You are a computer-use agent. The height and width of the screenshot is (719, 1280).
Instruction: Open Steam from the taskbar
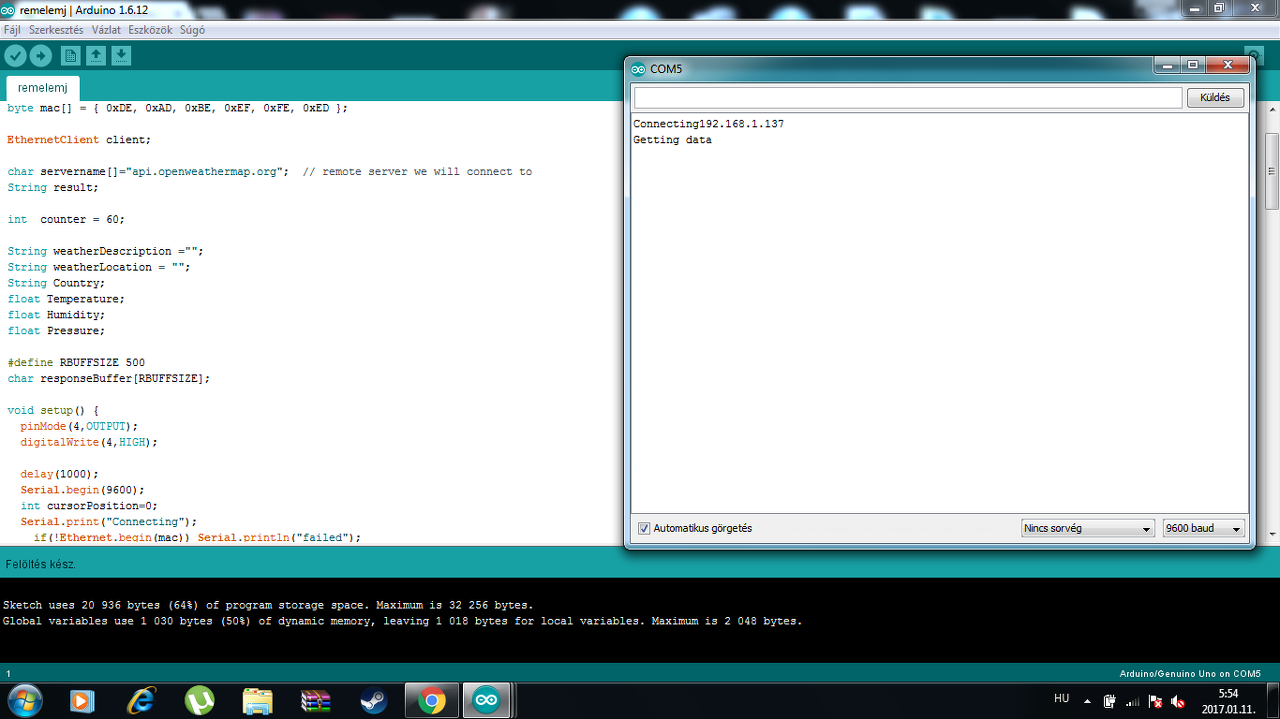coord(374,701)
